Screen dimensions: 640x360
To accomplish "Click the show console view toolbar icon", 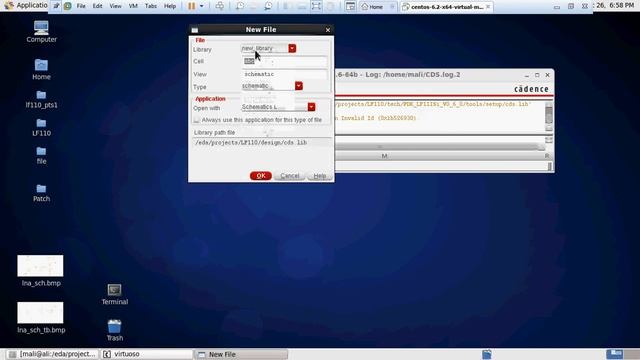I will click(x=350, y=6).
